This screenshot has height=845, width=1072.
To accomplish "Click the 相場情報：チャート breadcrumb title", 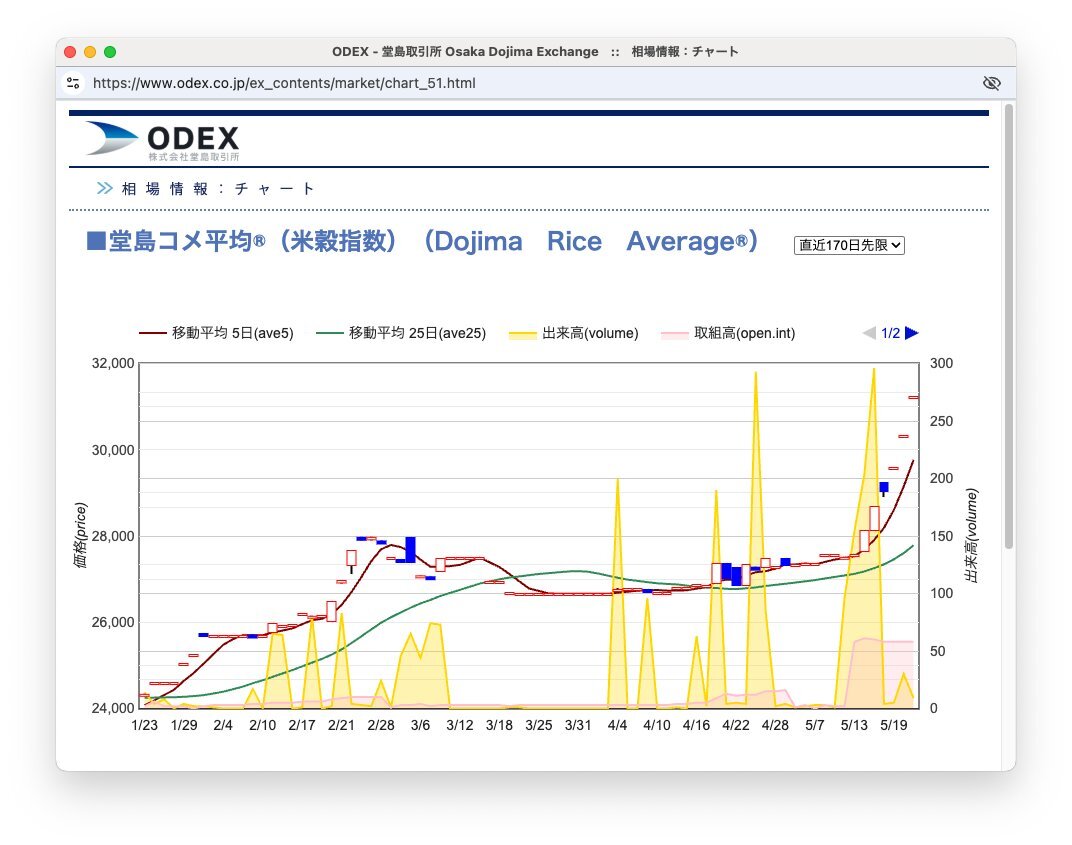I will [218, 189].
